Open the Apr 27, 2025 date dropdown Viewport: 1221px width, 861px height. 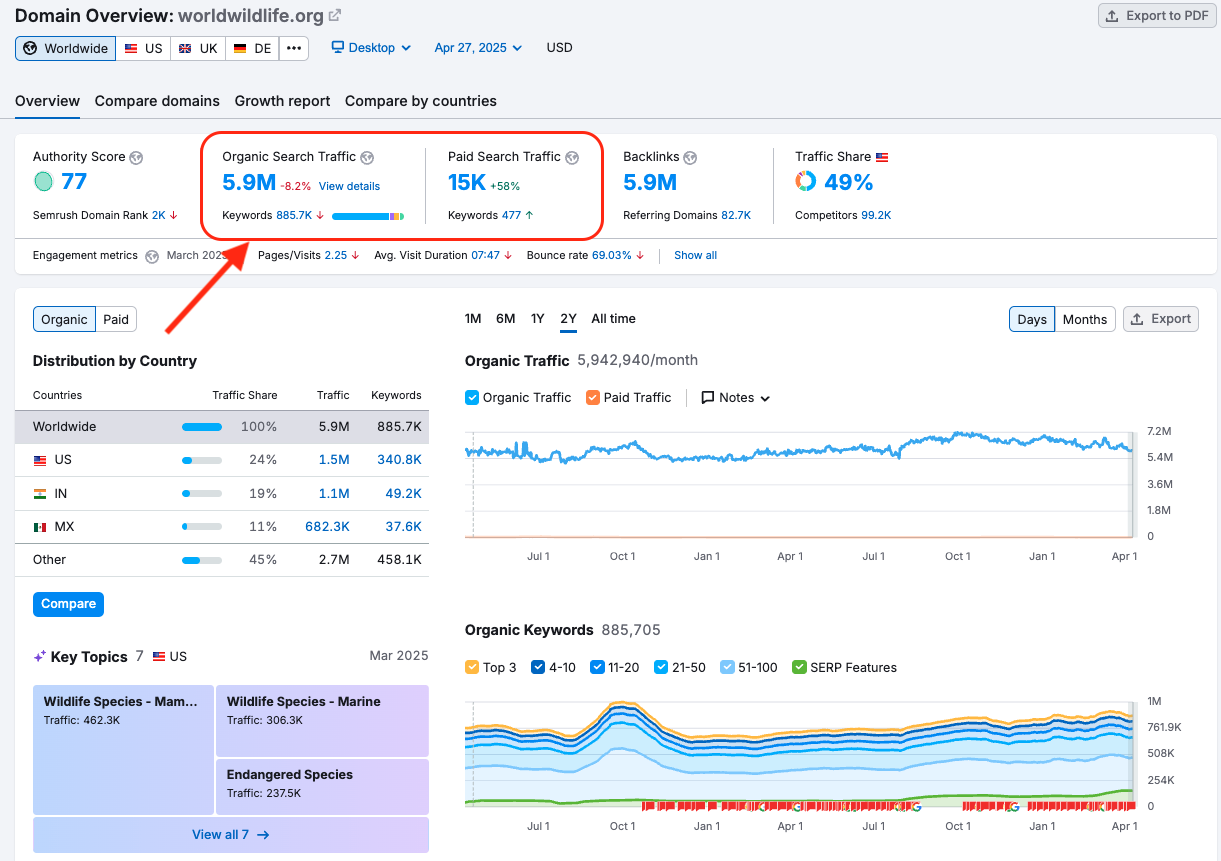(478, 47)
